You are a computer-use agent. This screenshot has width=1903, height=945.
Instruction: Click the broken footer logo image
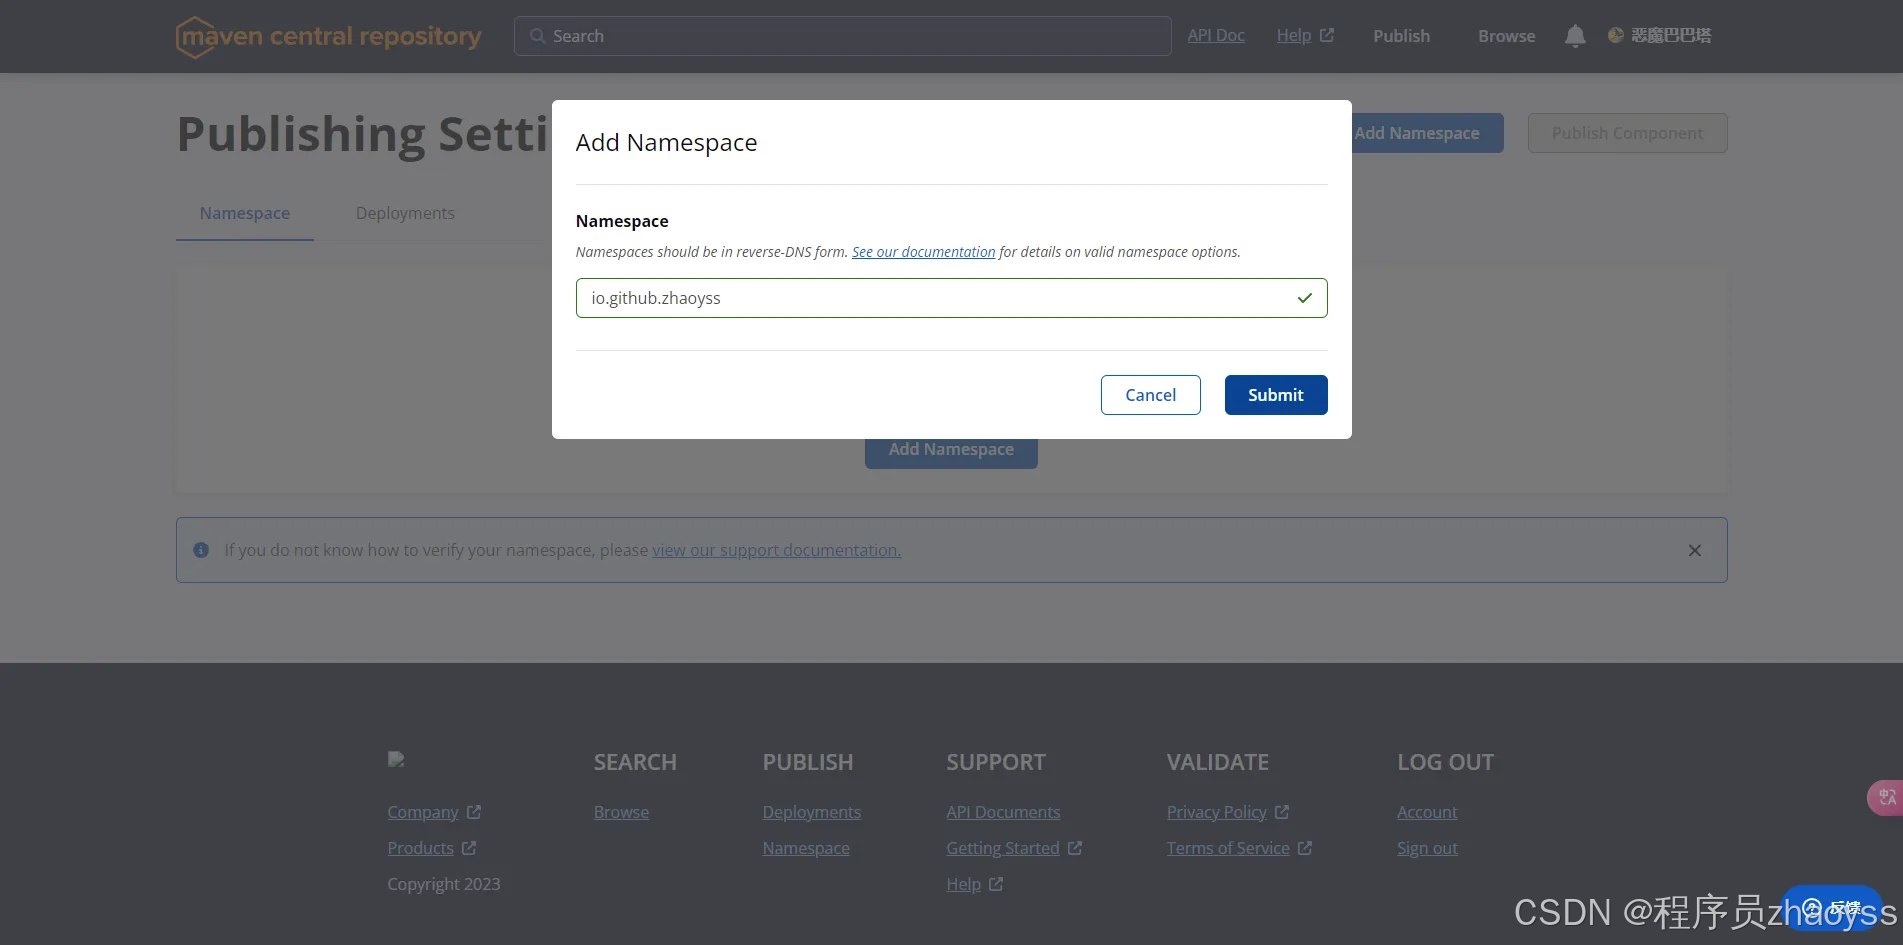click(x=396, y=760)
